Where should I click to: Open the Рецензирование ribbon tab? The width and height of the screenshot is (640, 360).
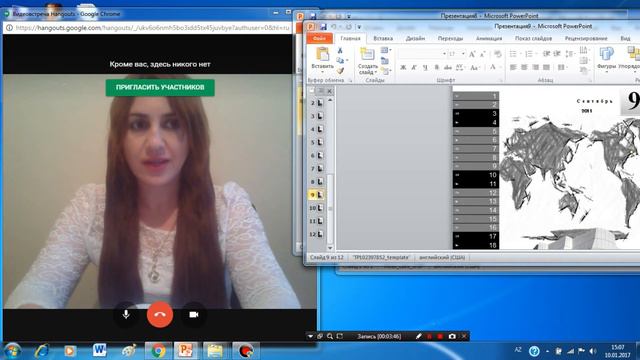point(586,38)
